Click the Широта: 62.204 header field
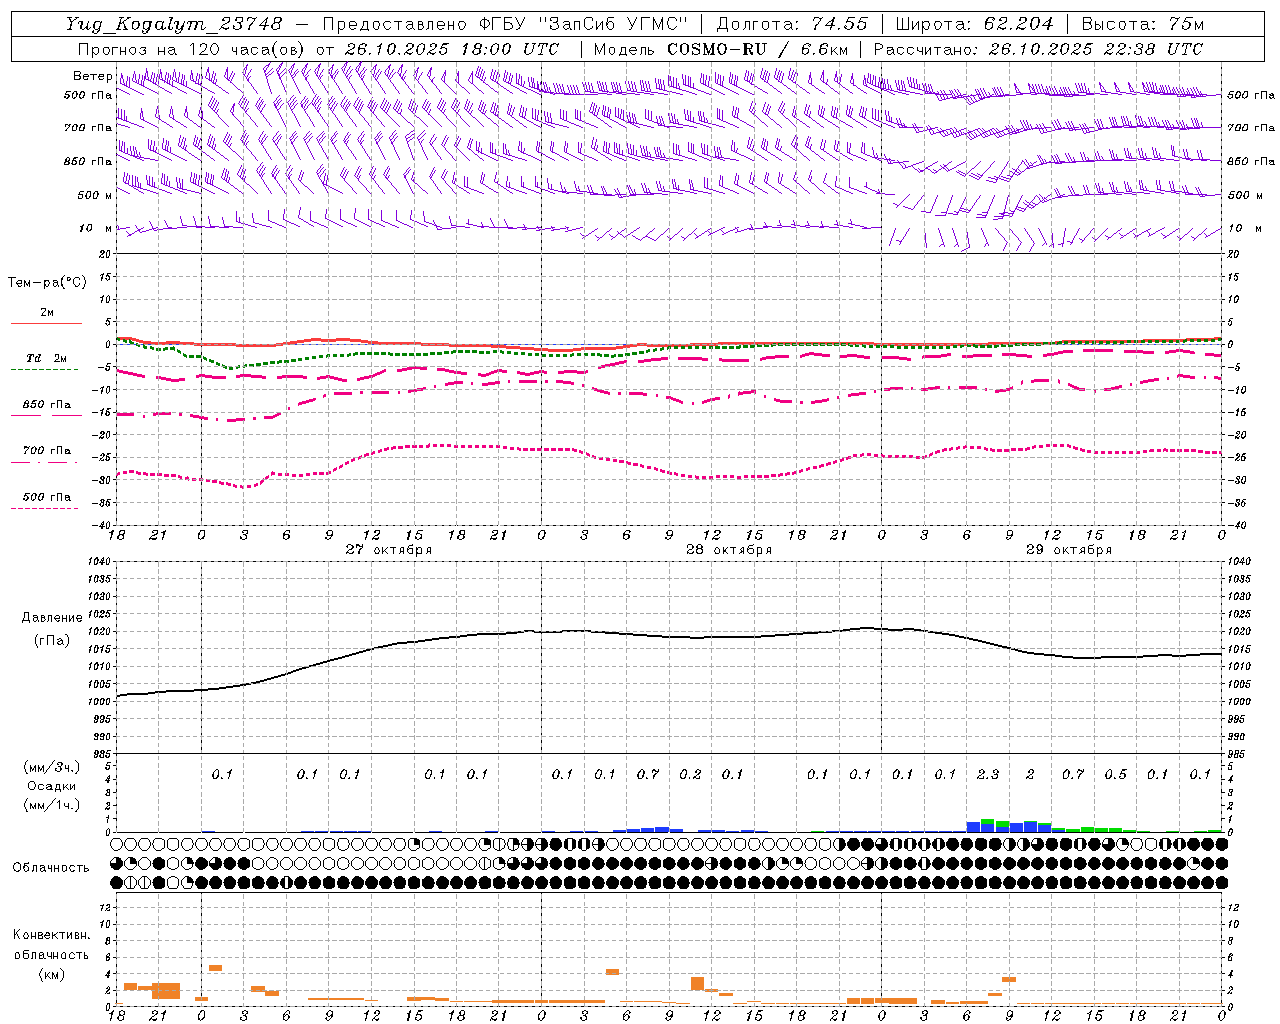This screenshot has width=1280, height=1024. (974, 24)
